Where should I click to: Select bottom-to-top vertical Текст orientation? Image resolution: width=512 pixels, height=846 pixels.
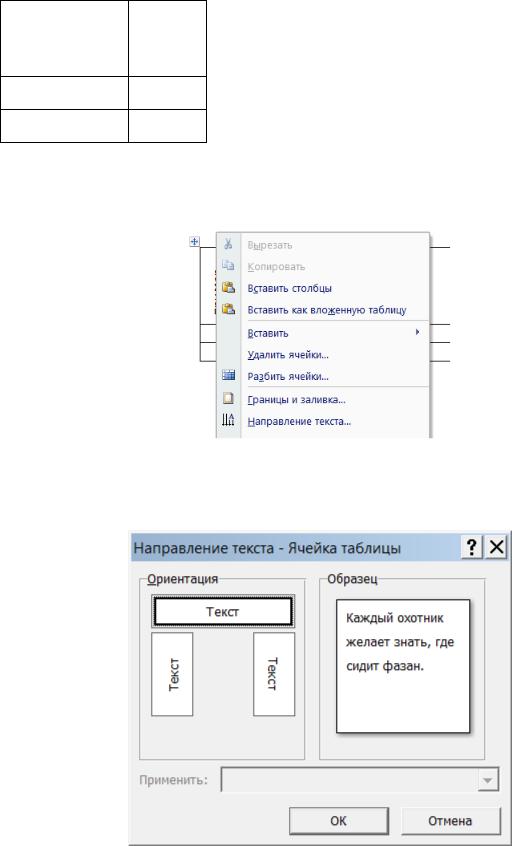pos(173,674)
